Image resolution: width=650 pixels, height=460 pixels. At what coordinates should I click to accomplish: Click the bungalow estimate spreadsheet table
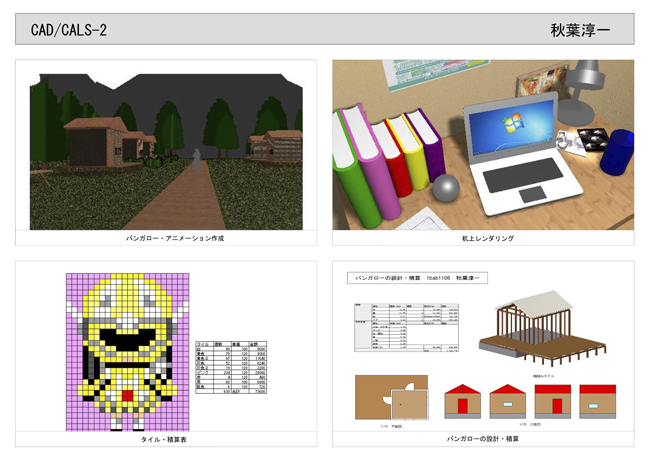(406, 327)
